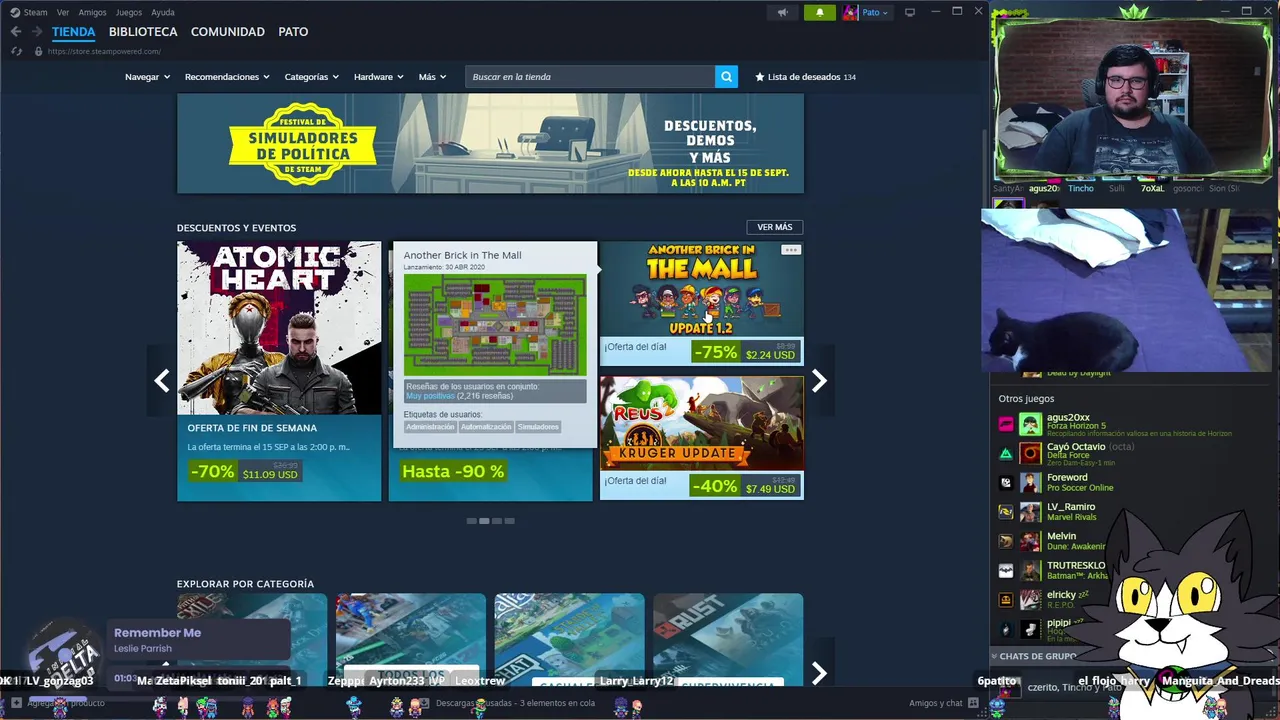Open the Ayuda menu
The width and height of the screenshot is (1280, 720).
(163, 12)
